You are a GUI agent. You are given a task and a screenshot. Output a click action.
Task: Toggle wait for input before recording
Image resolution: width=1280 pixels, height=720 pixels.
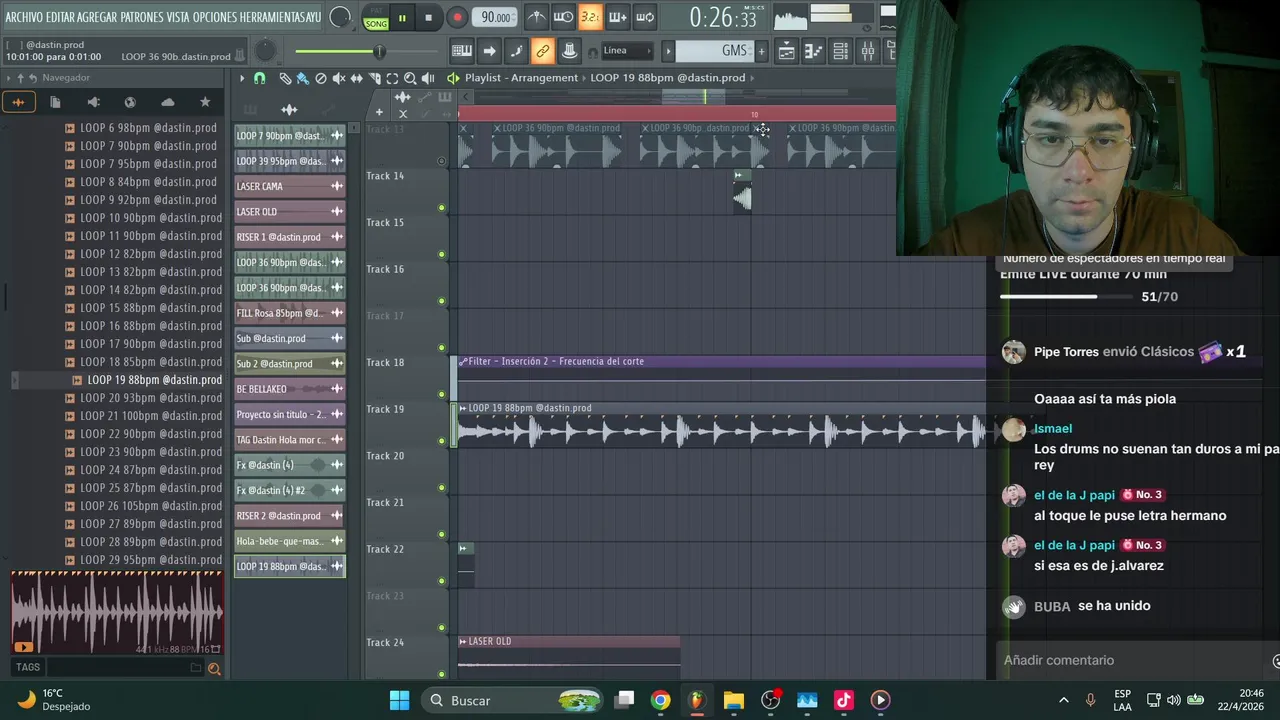click(564, 17)
